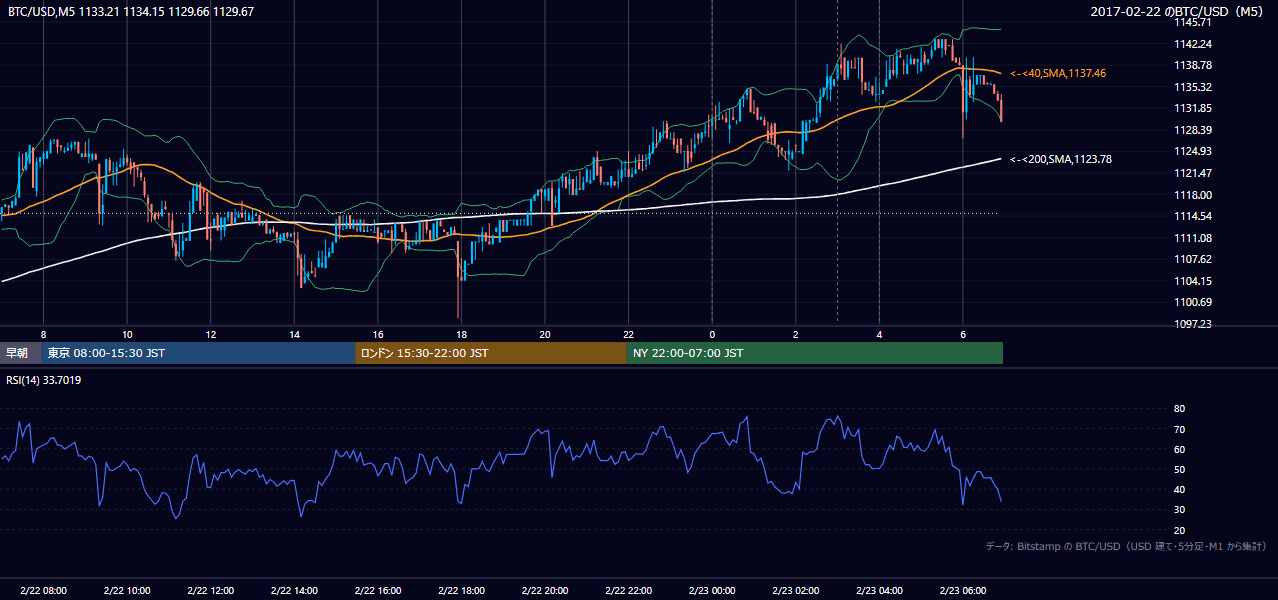Click the 1135.32 price axis label

(1194, 87)
